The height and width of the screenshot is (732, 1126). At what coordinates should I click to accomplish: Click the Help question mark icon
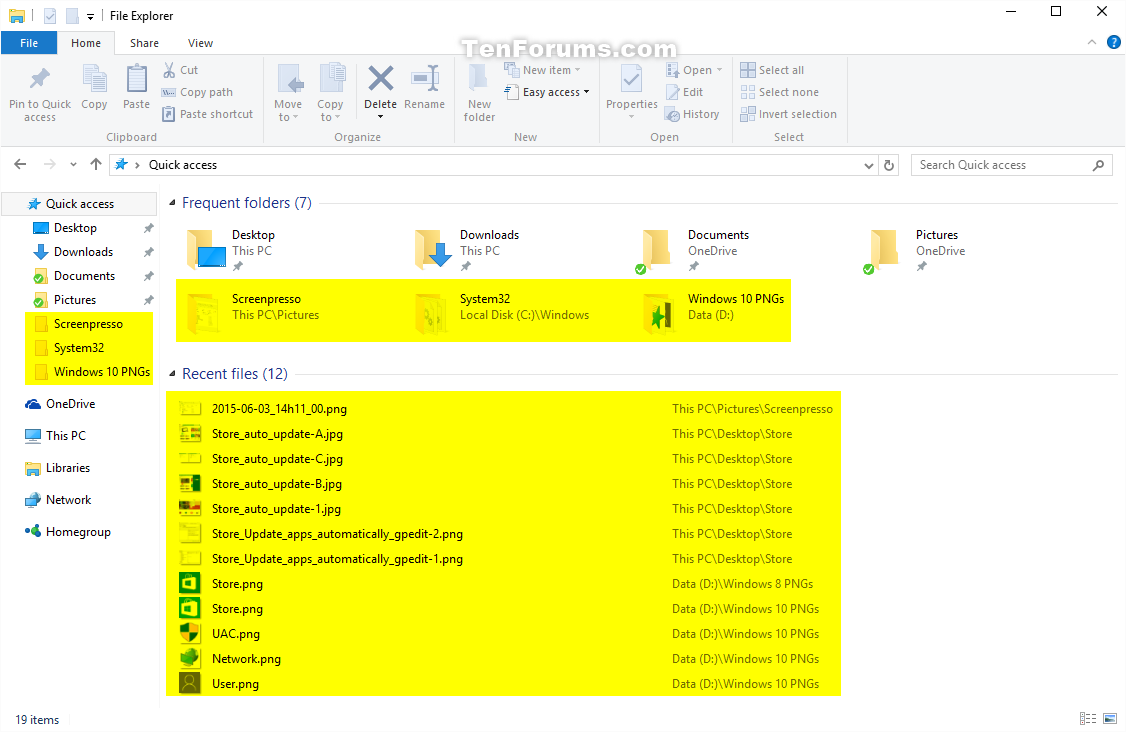pyautogui.click(x=1114, y=42)
